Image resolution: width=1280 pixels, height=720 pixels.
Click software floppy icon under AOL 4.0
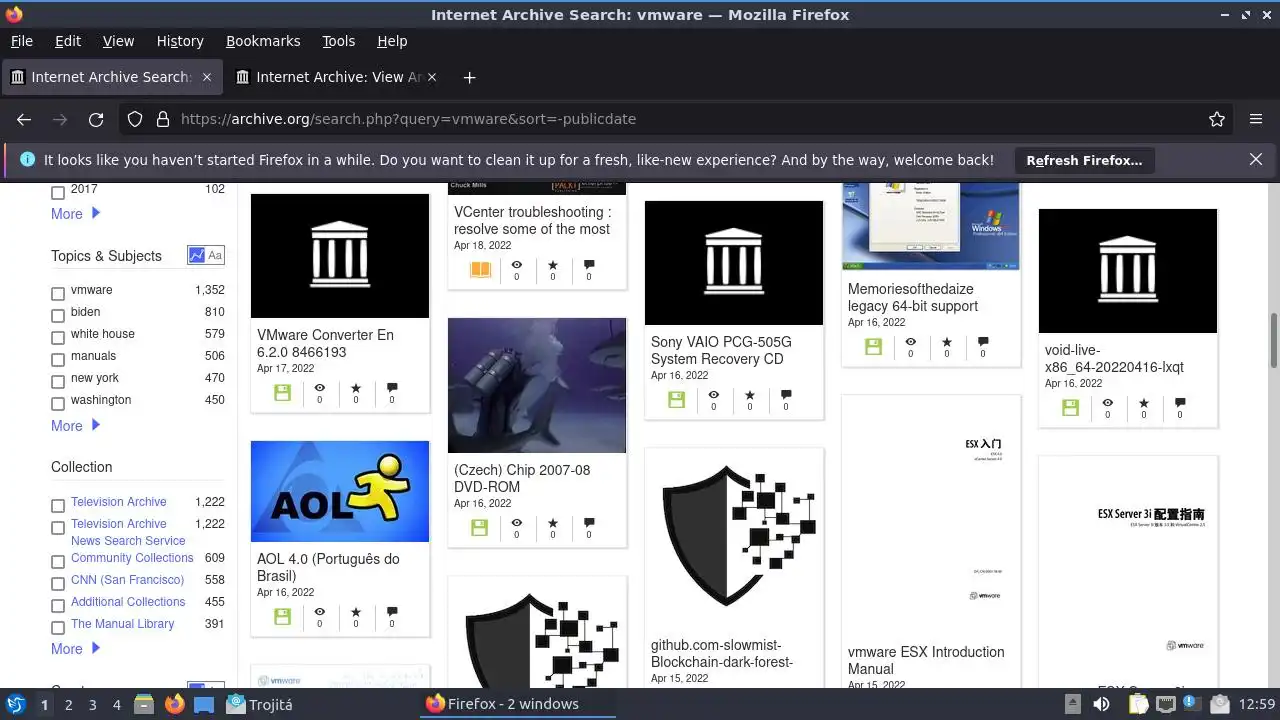click(x=282, y=617)
